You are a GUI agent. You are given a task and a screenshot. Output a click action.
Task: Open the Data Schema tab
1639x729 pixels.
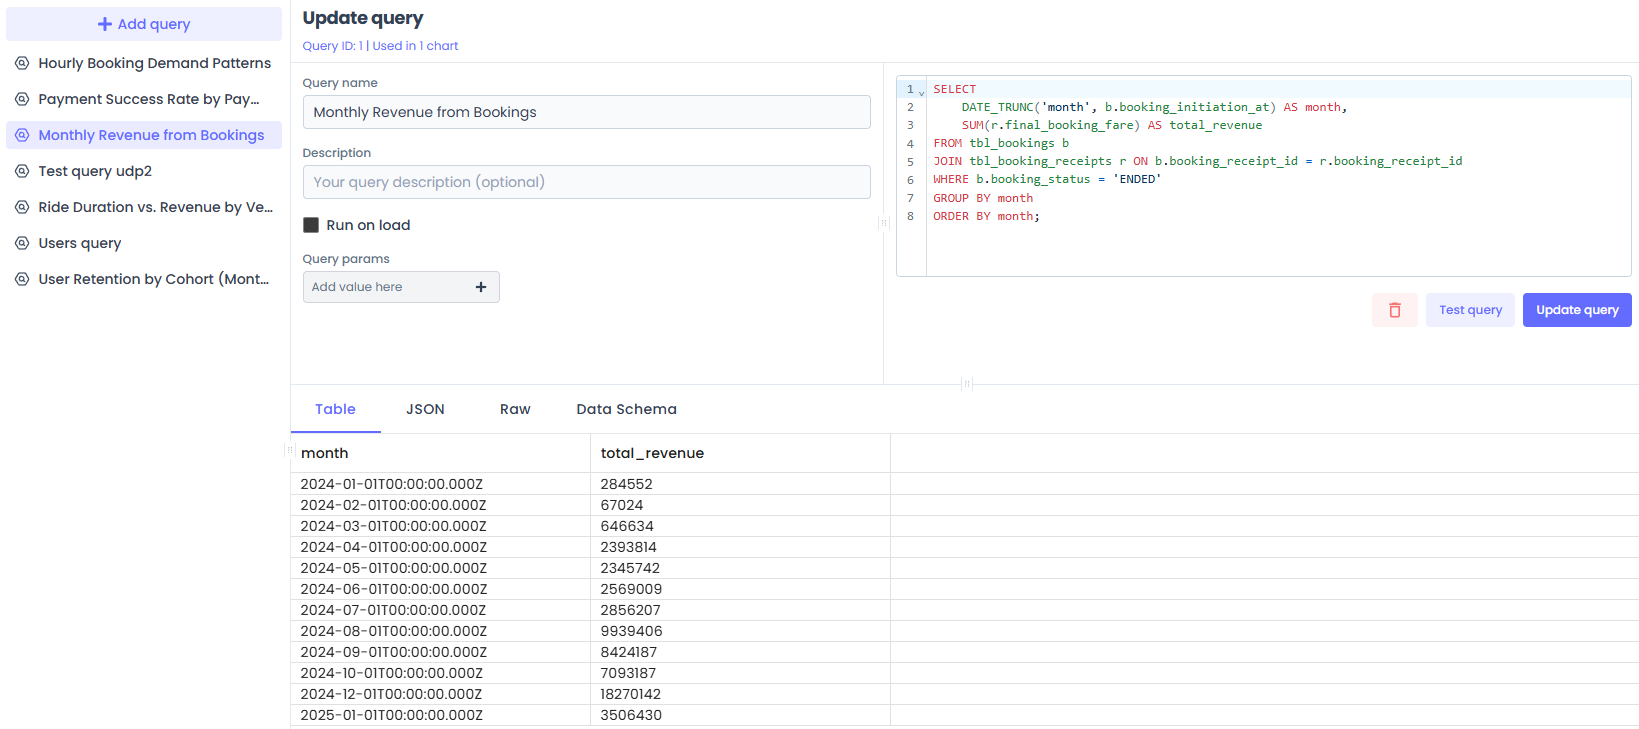pyautogui.click(x=626, y=409)
